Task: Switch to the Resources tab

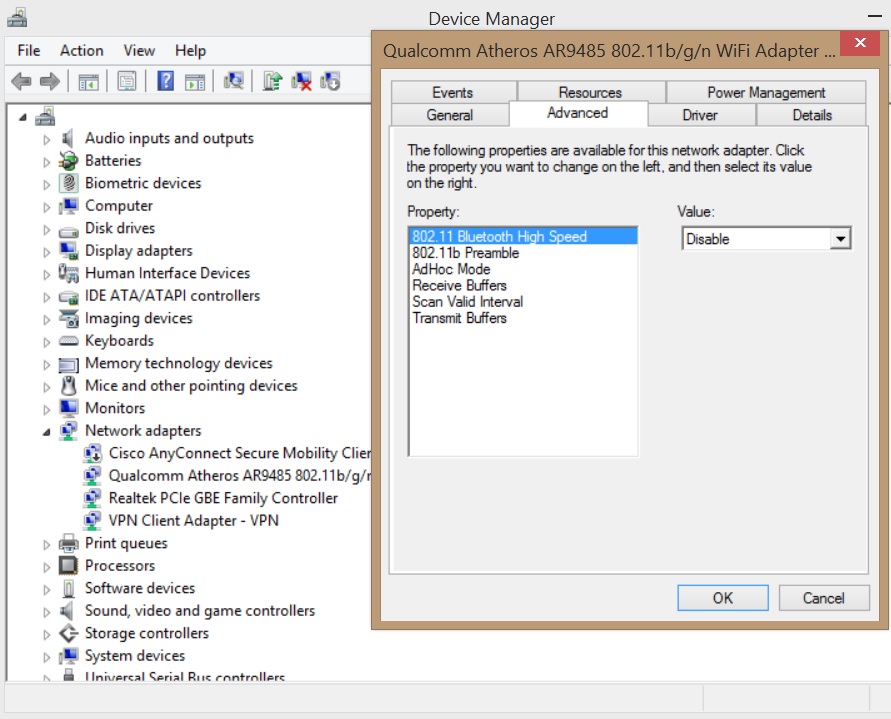Action: click(x=590, y=92)
